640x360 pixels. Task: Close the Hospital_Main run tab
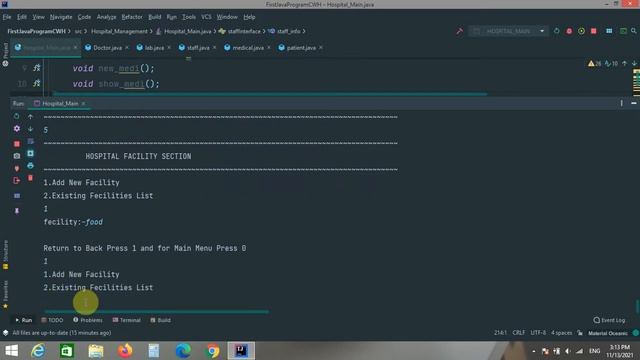click(x=84, y=104)
